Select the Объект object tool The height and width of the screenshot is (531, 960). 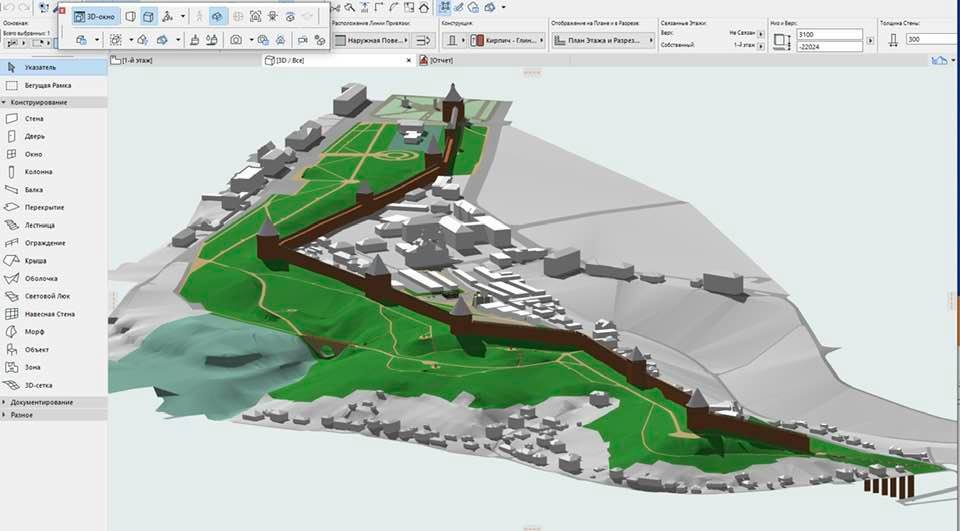(54, 349)
